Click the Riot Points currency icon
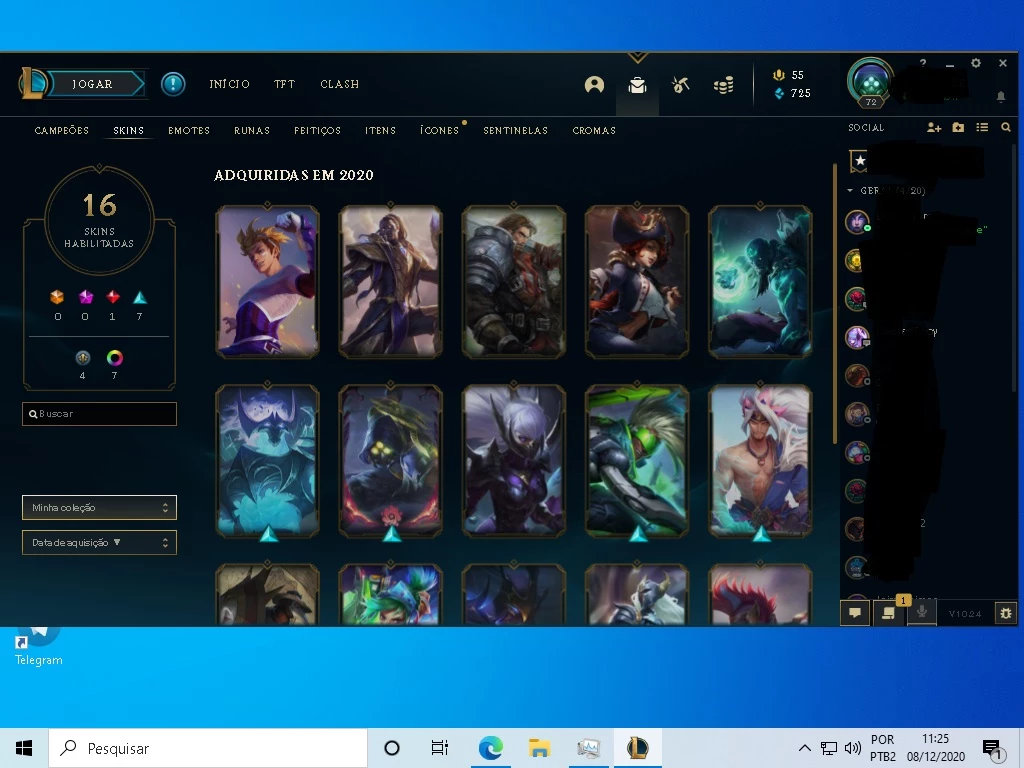 pyautogui.click(x=778, y=75)
